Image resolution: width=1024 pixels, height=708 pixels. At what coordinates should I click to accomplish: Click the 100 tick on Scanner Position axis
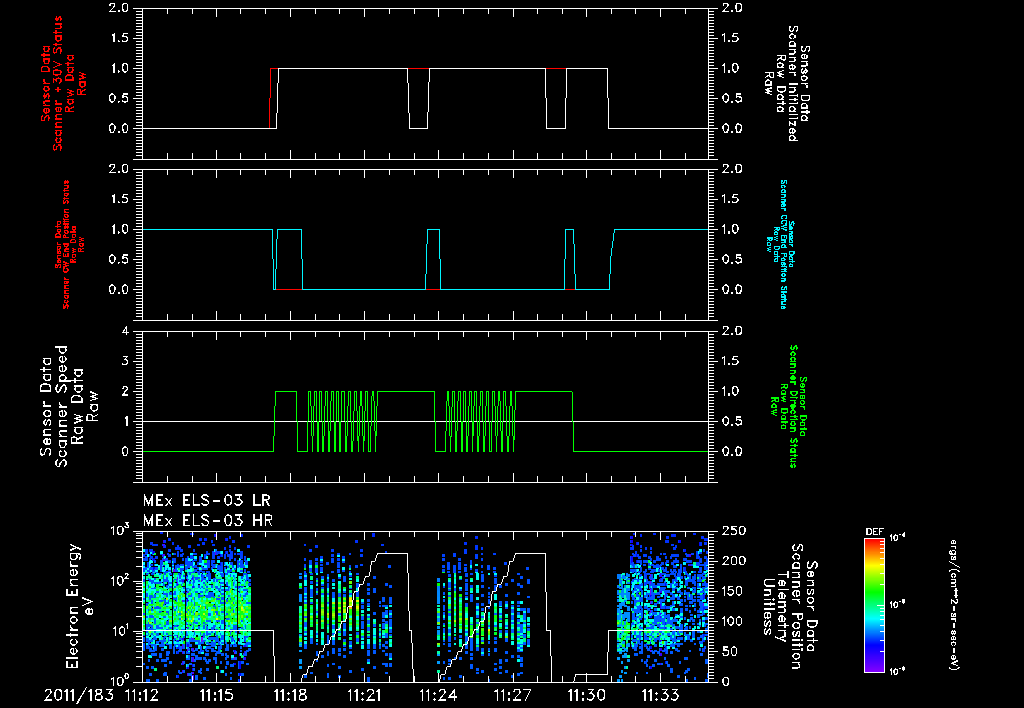pos(735,621)
